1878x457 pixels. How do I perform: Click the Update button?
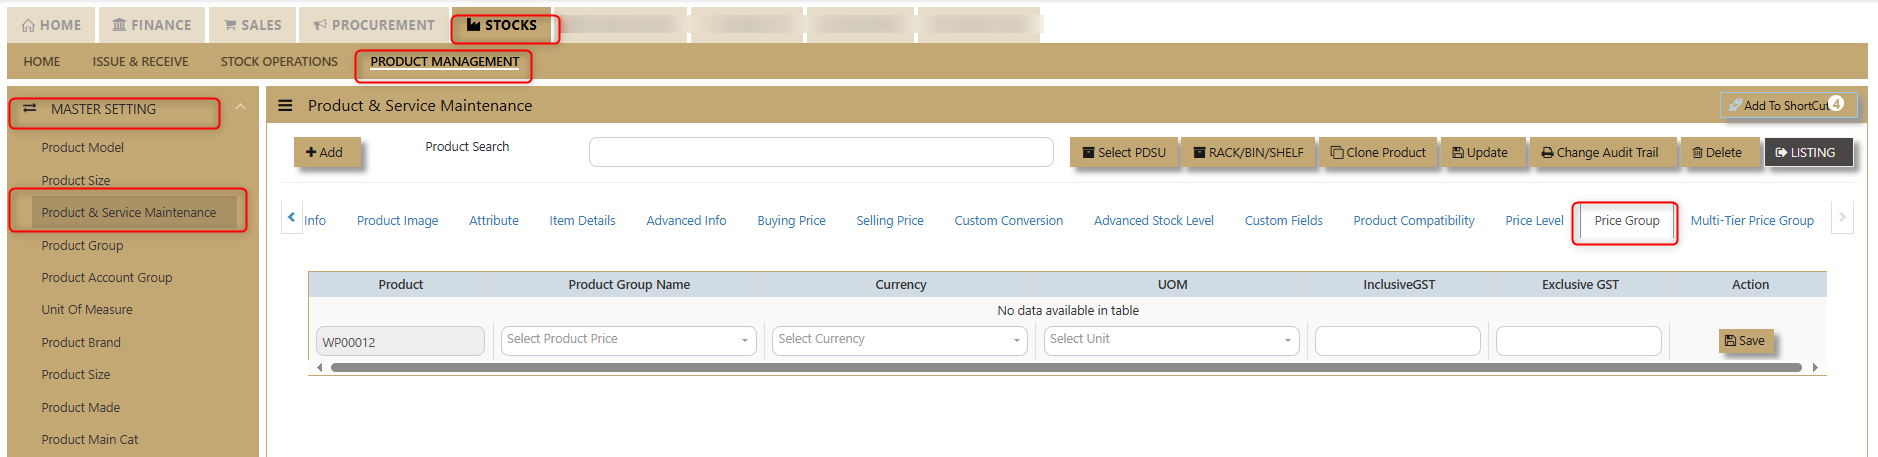pos(1480,152)
